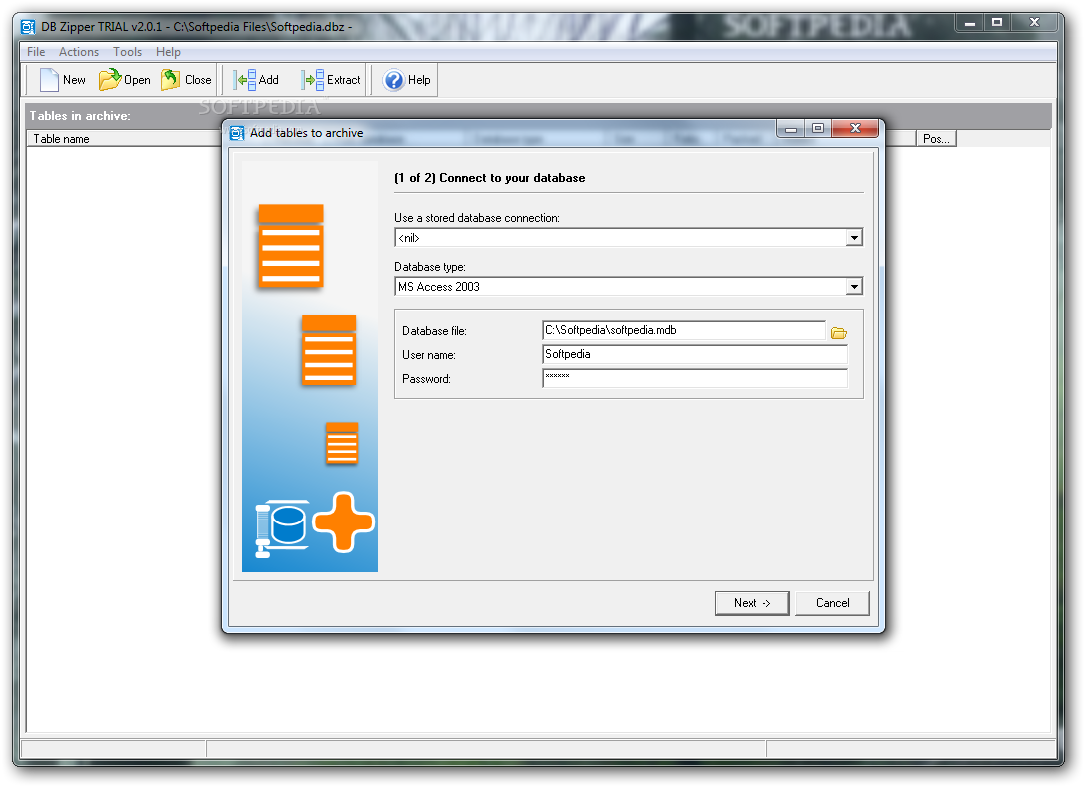Open Help from the blue question mark icon
1085x787 pixels.
[394, 80]
